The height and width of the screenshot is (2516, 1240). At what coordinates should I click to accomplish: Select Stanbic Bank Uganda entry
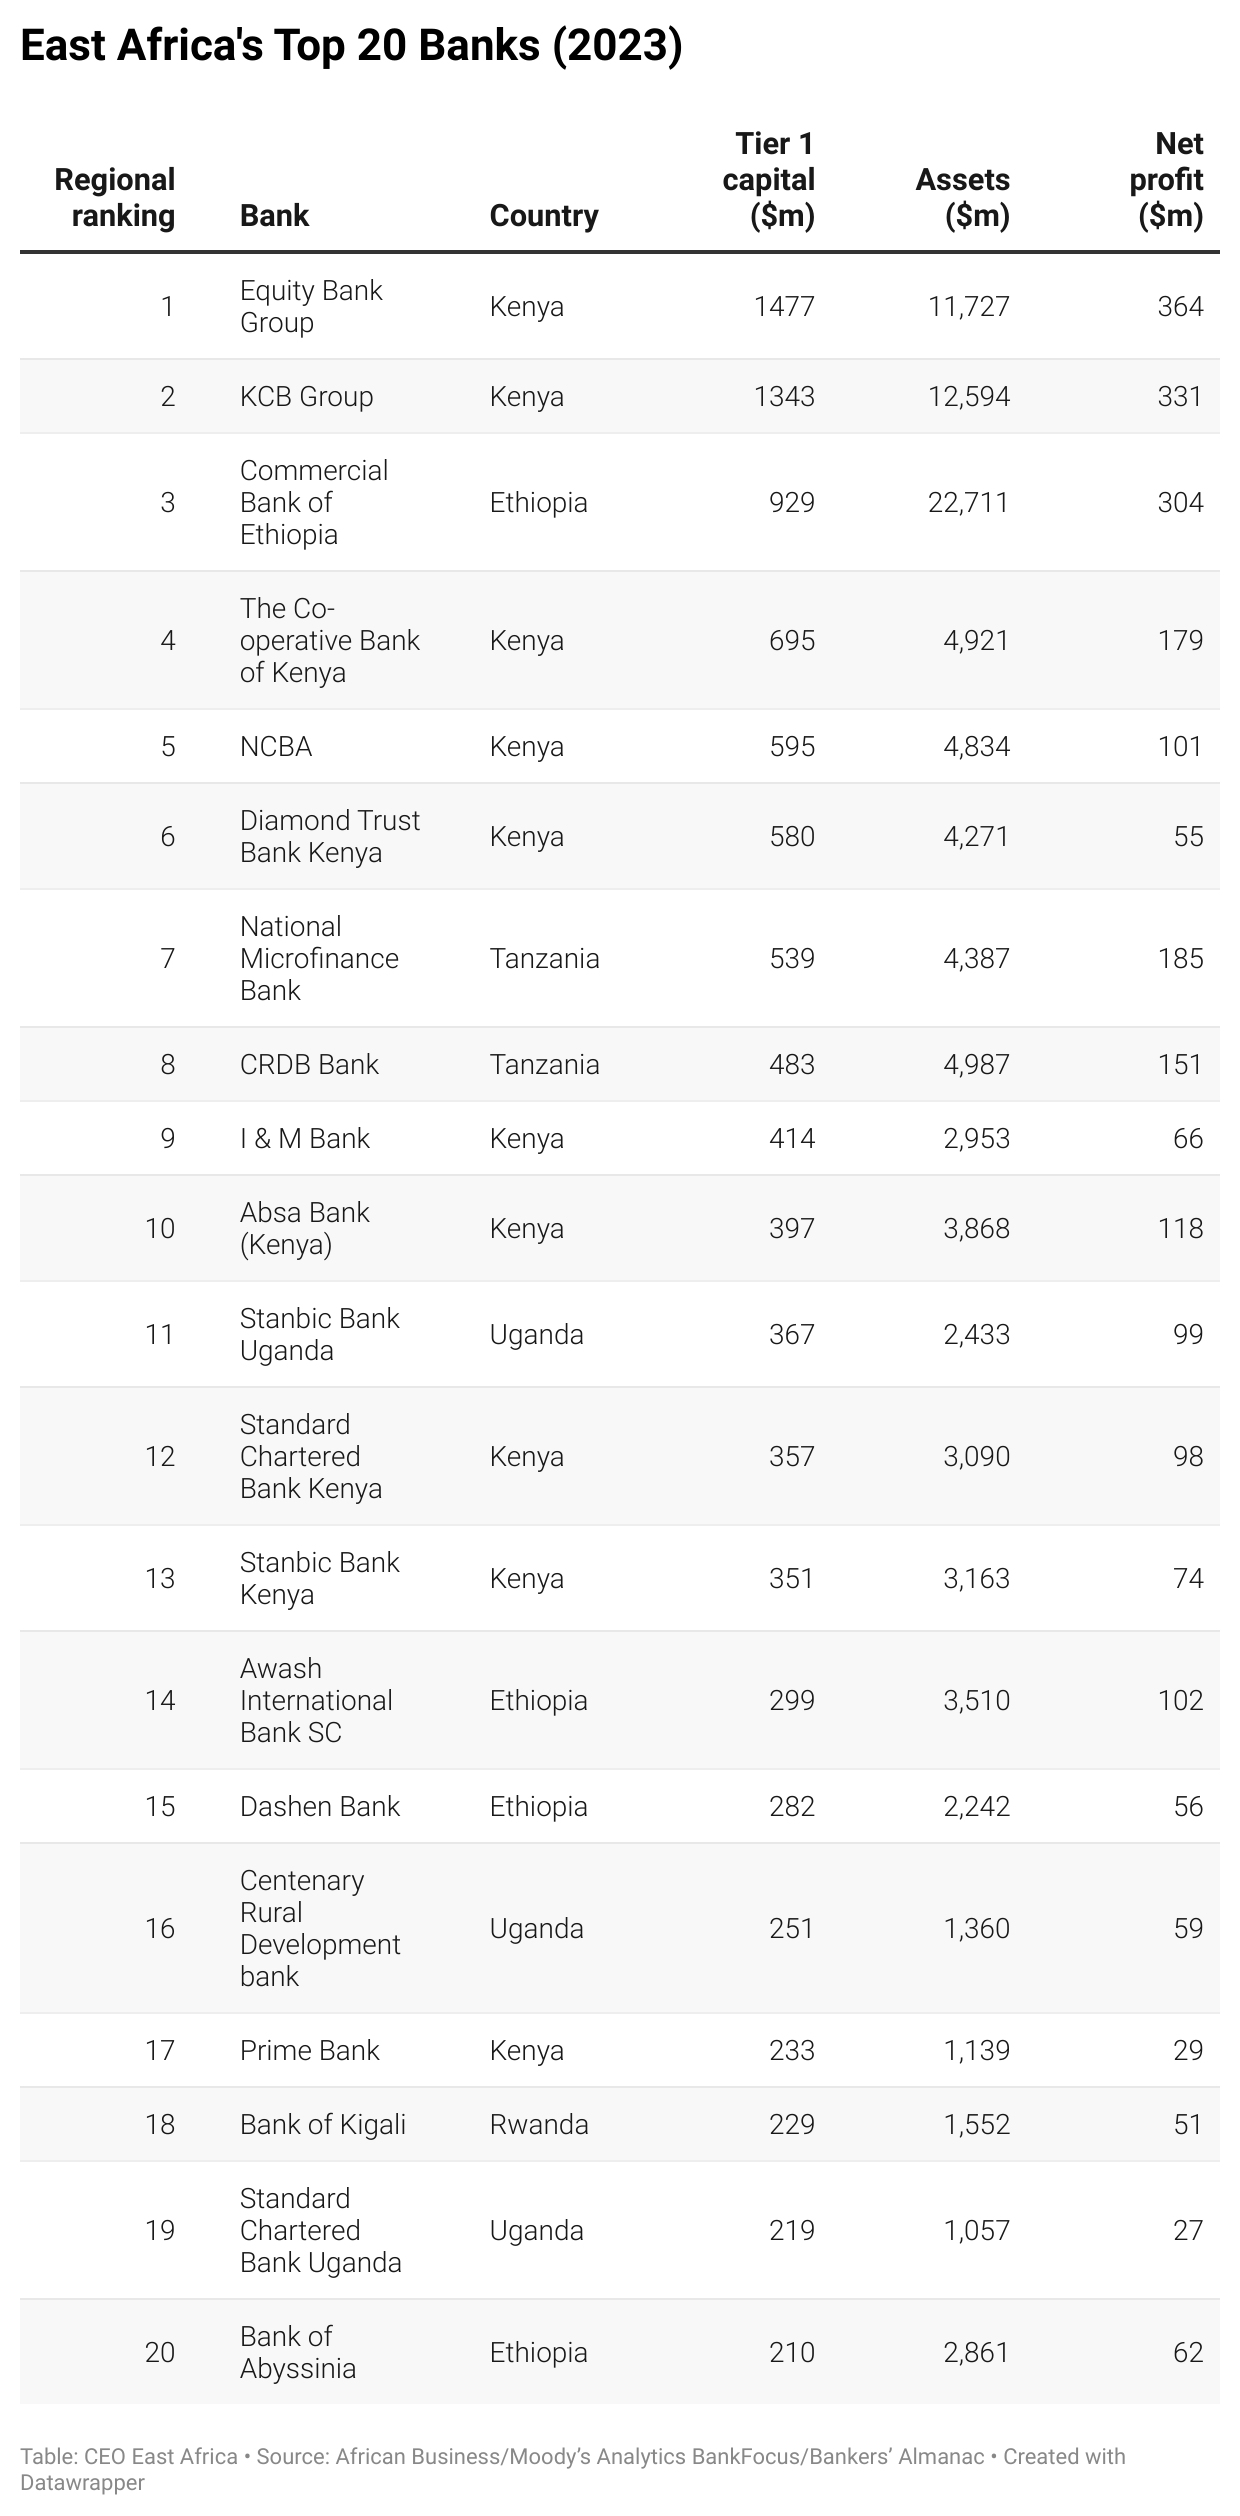coord(319,1334)
